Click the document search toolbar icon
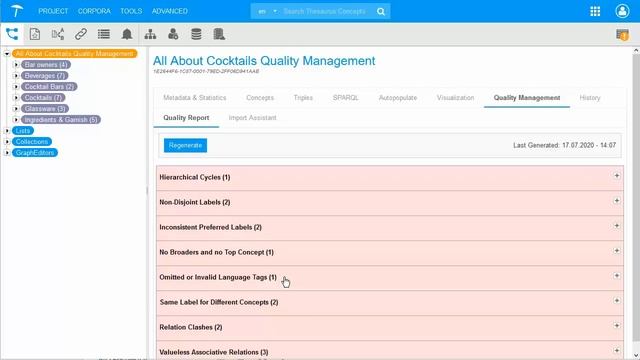The image size is (640, 360). pyautogui.click(x=35, y=34)
